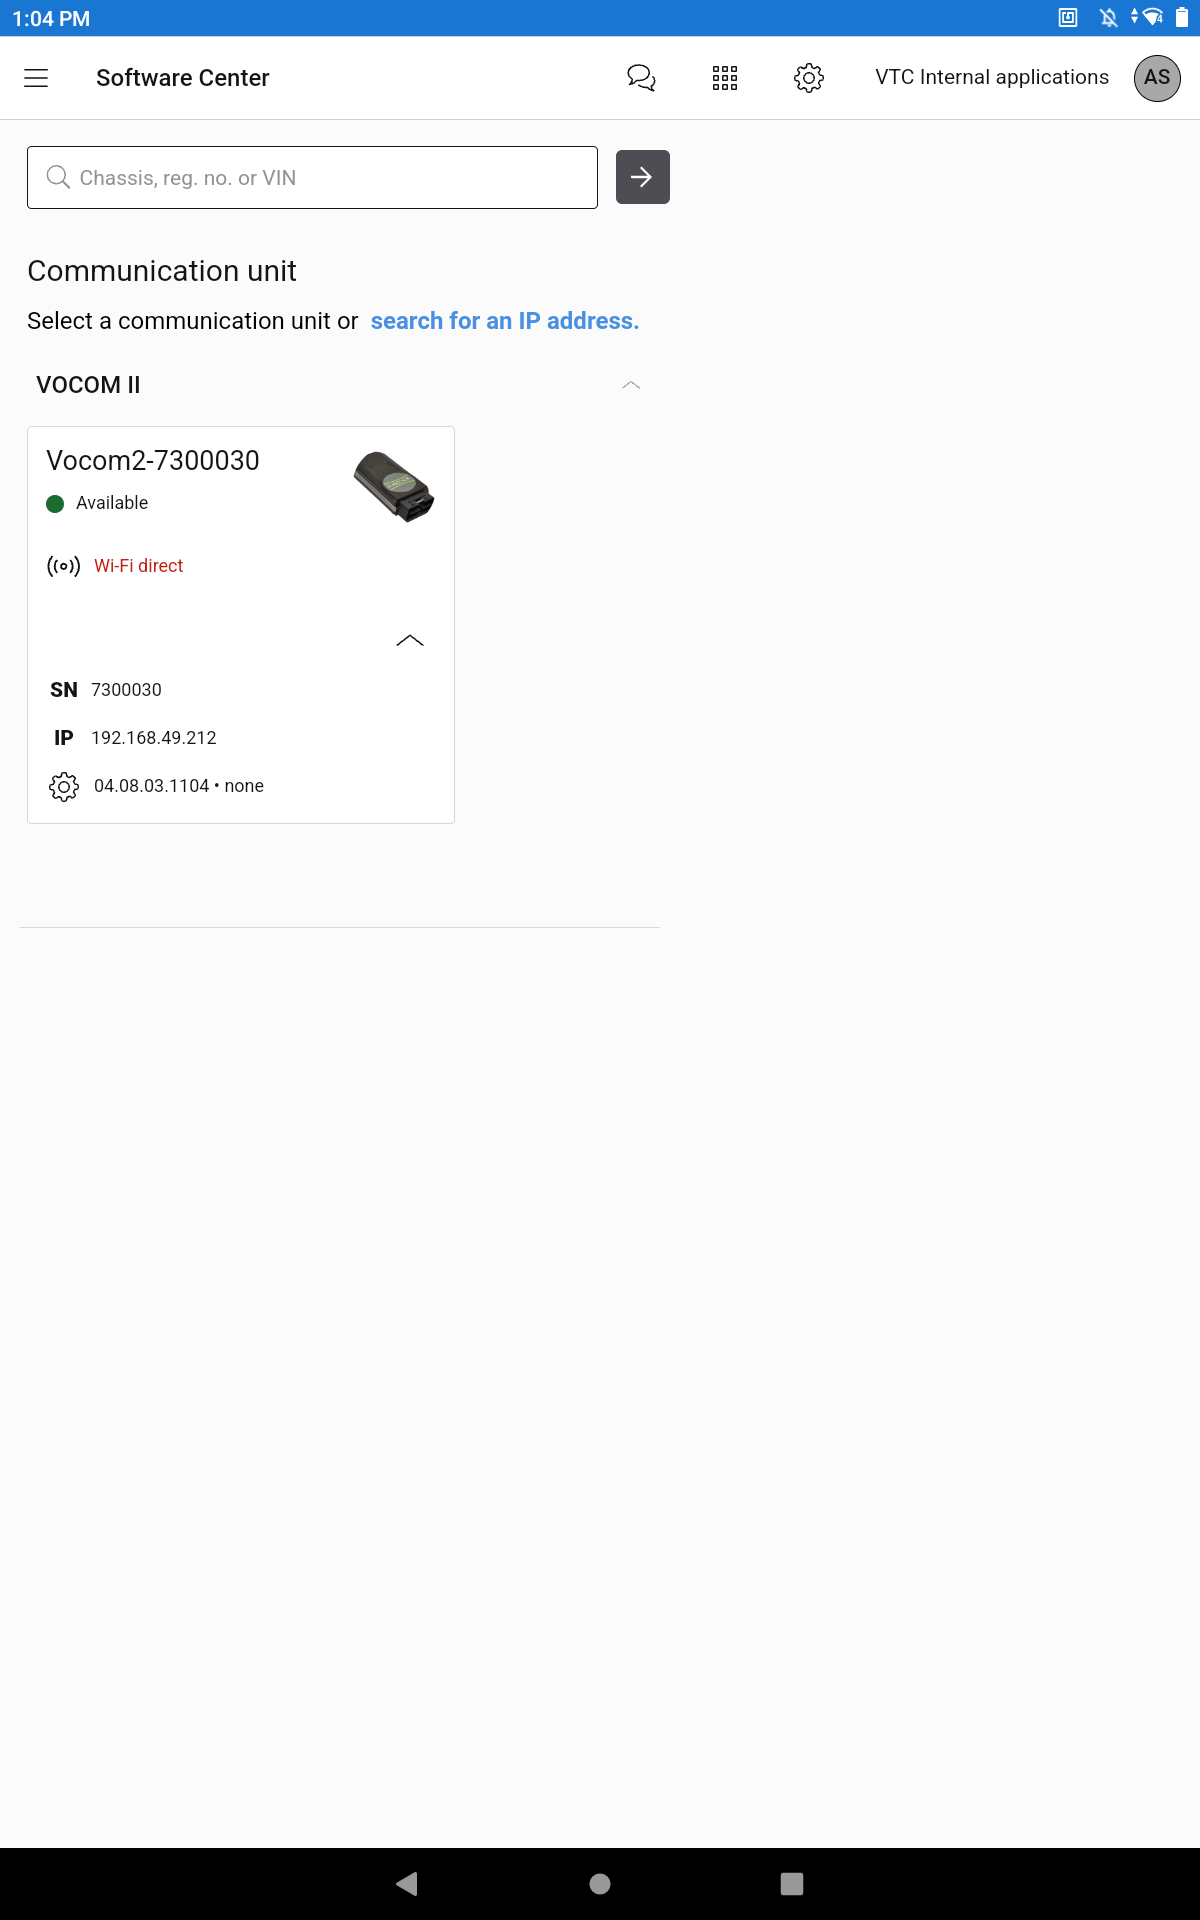Tap the Android back navigation button

pos(407,1884)
